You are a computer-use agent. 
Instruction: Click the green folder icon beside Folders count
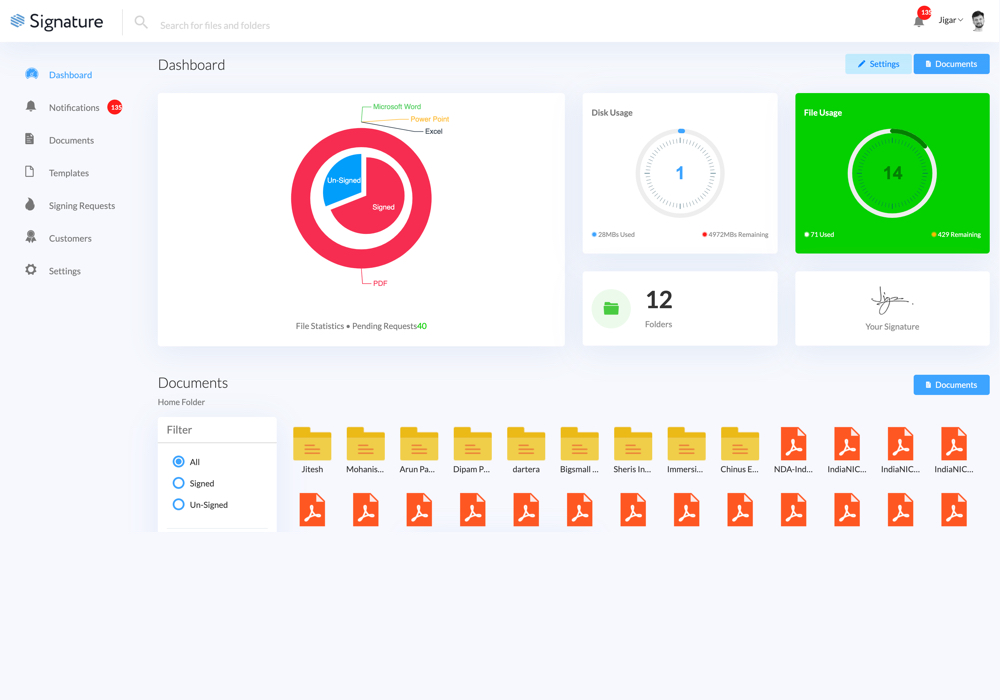point(611,307)
